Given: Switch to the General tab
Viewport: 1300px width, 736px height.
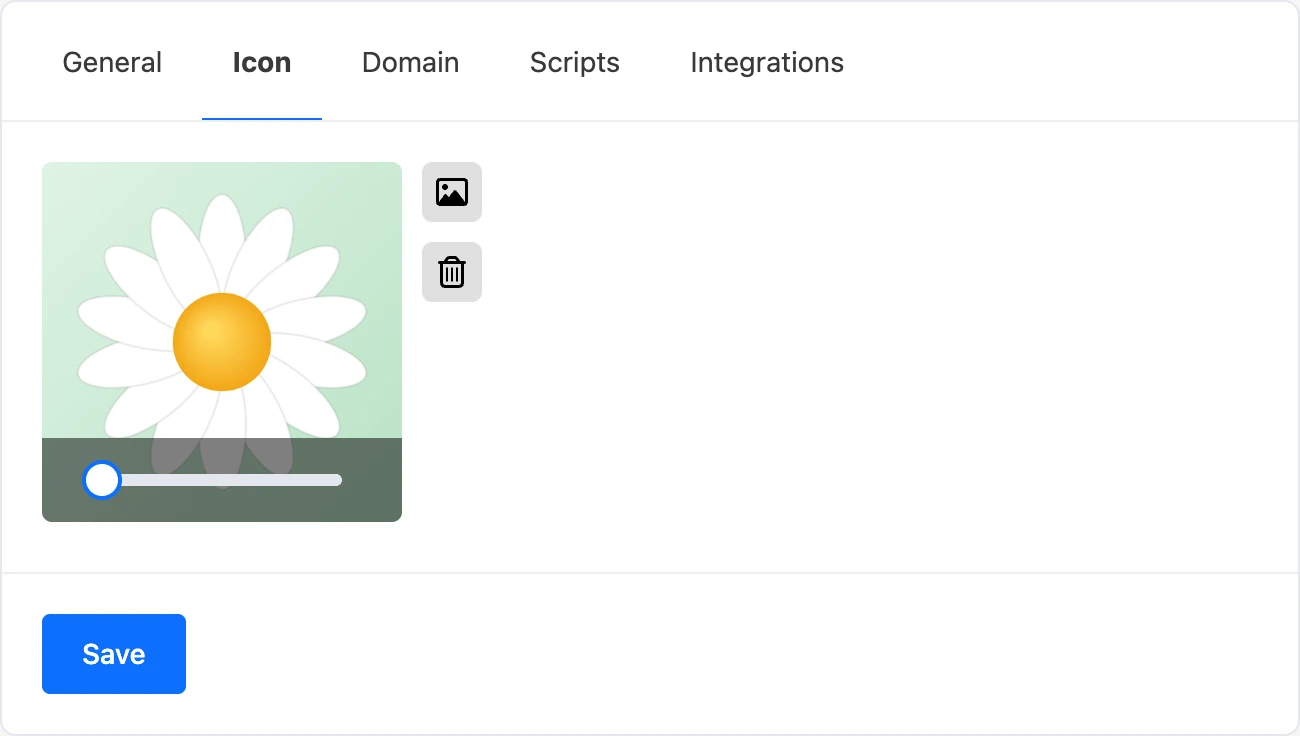Looking at the screenshot, I should [x=112, y=62].
